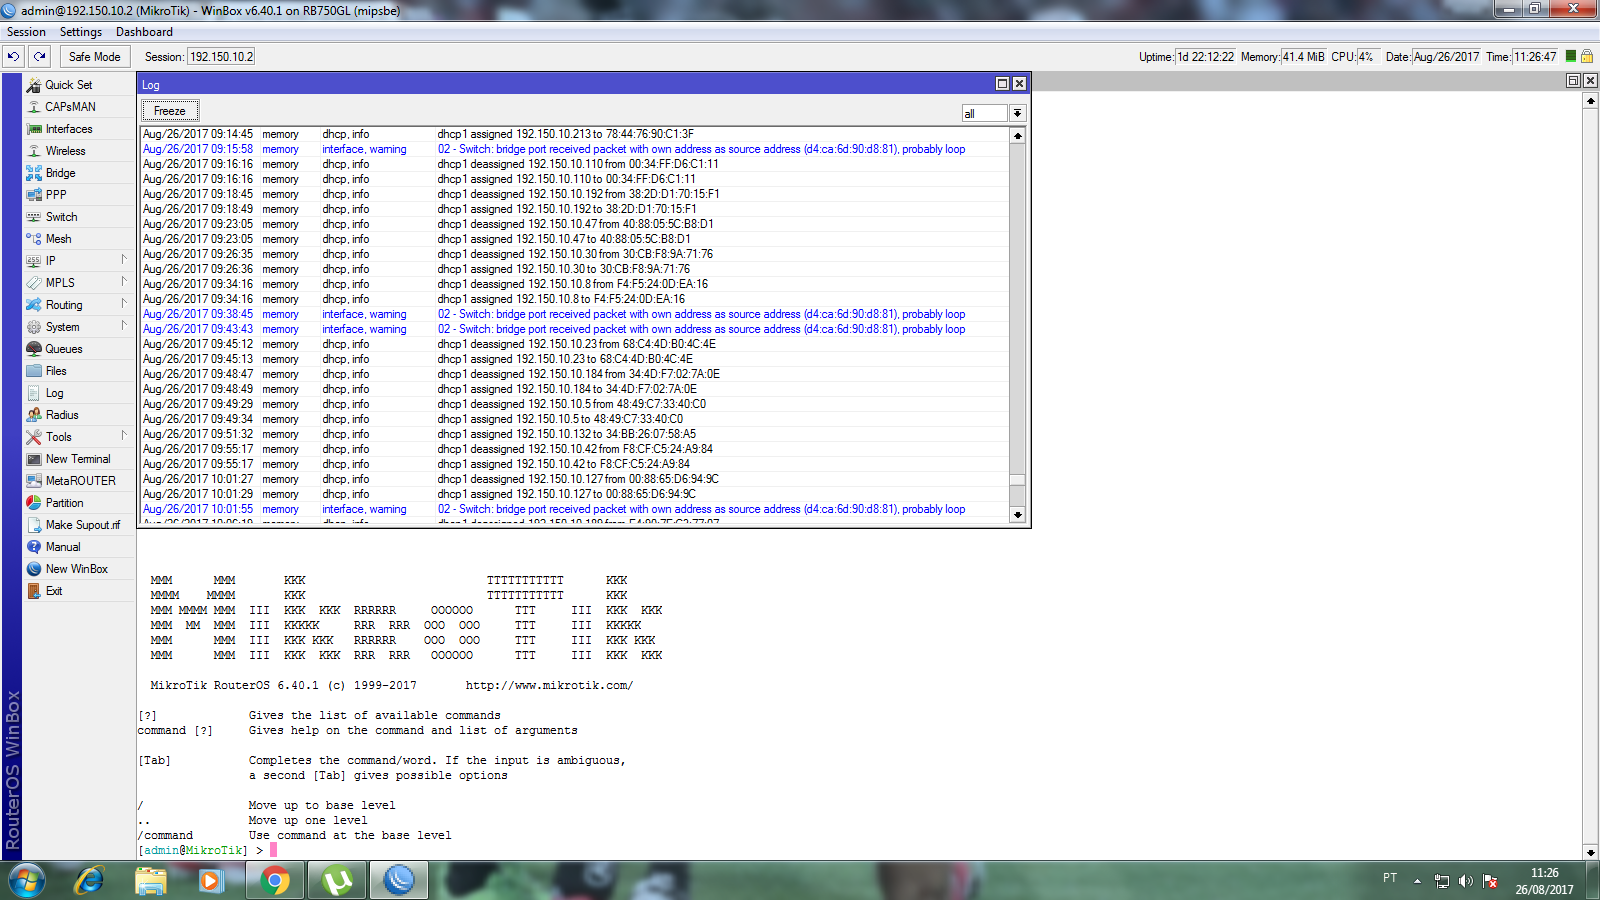Open the Session menu

pyautogui.click(x=27, y=32)
